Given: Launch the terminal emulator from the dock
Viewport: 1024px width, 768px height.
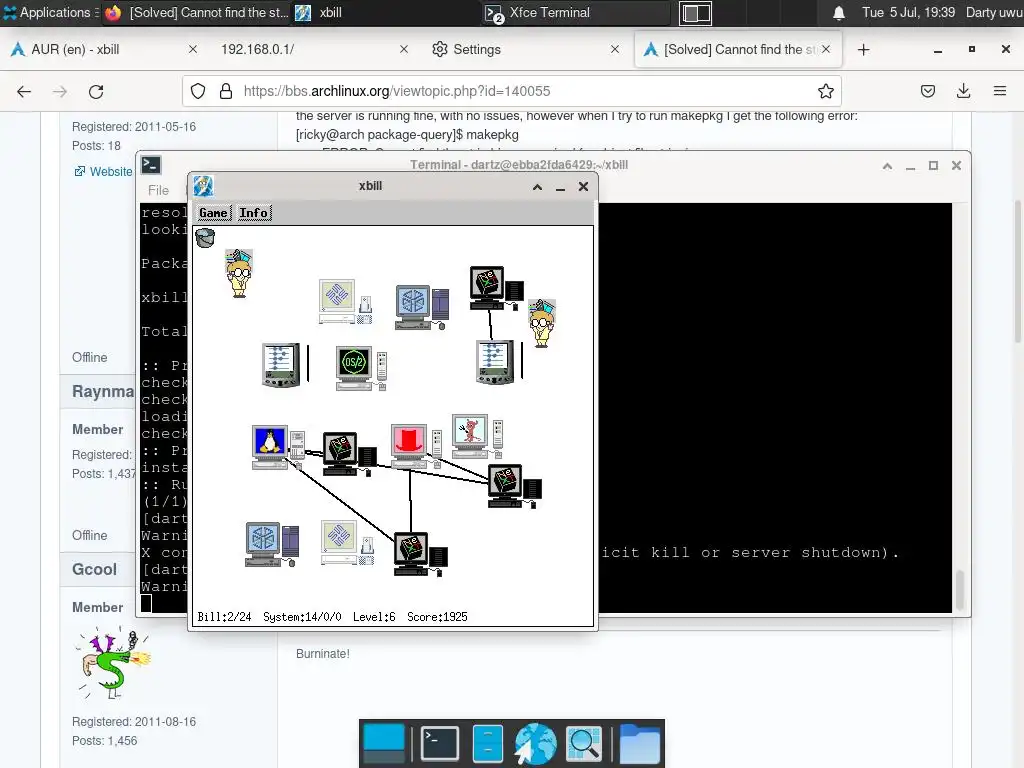Looking at the screenshot, I should (440, 744).
